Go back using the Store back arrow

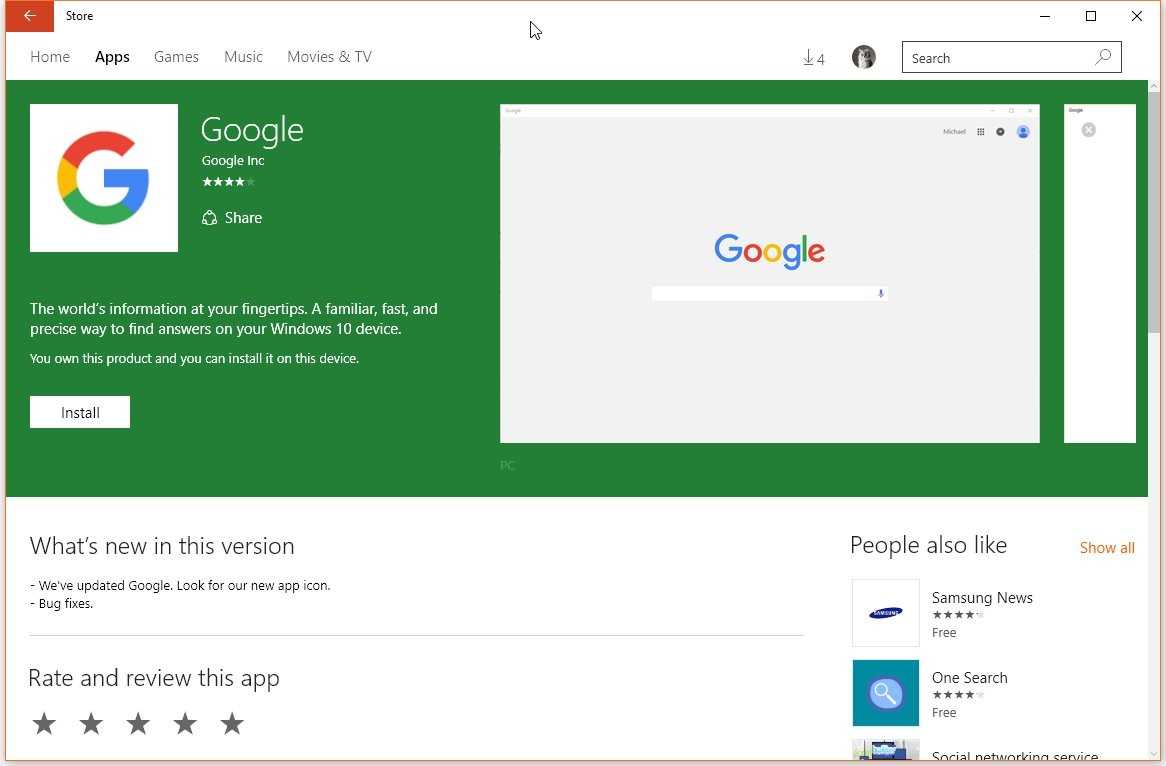(x=30, y=16)
